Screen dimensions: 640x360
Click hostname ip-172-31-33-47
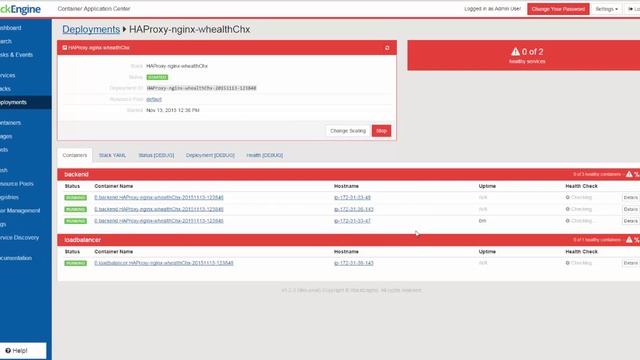[352, 221]
